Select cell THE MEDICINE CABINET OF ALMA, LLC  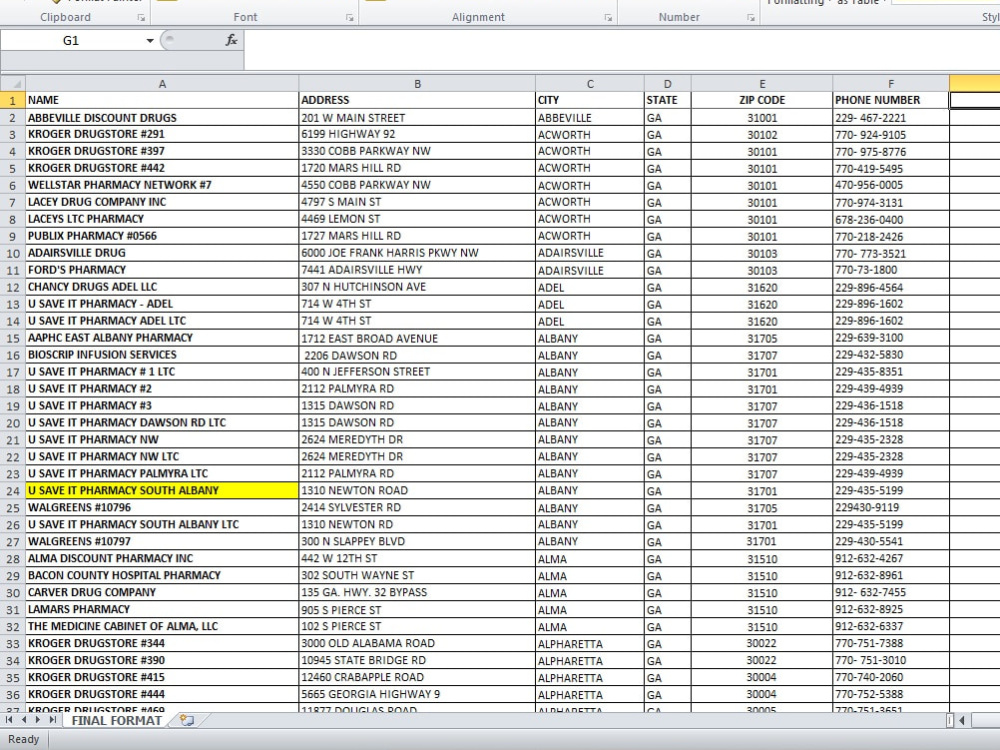point(162,626)
